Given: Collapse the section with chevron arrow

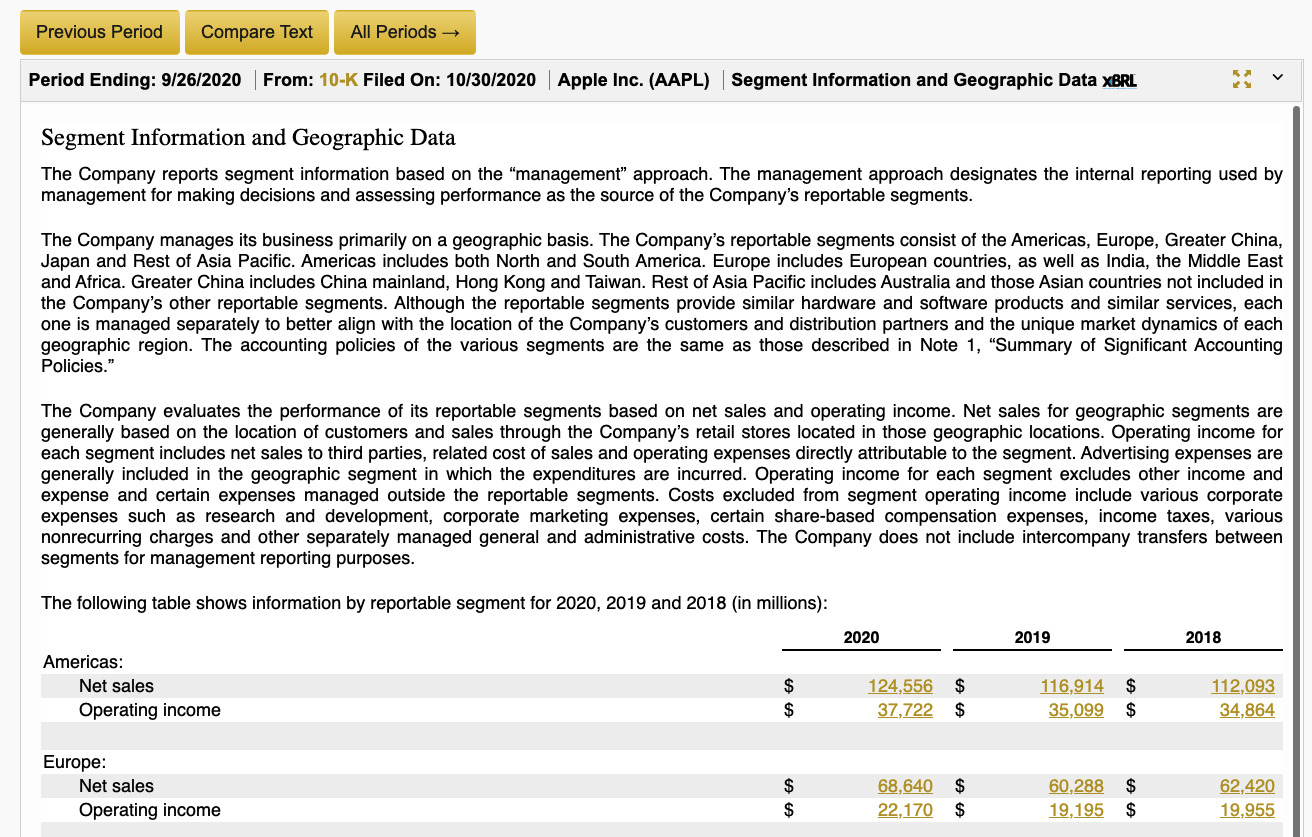Looking at the screenshot, I should click(x=1277, y=78).
